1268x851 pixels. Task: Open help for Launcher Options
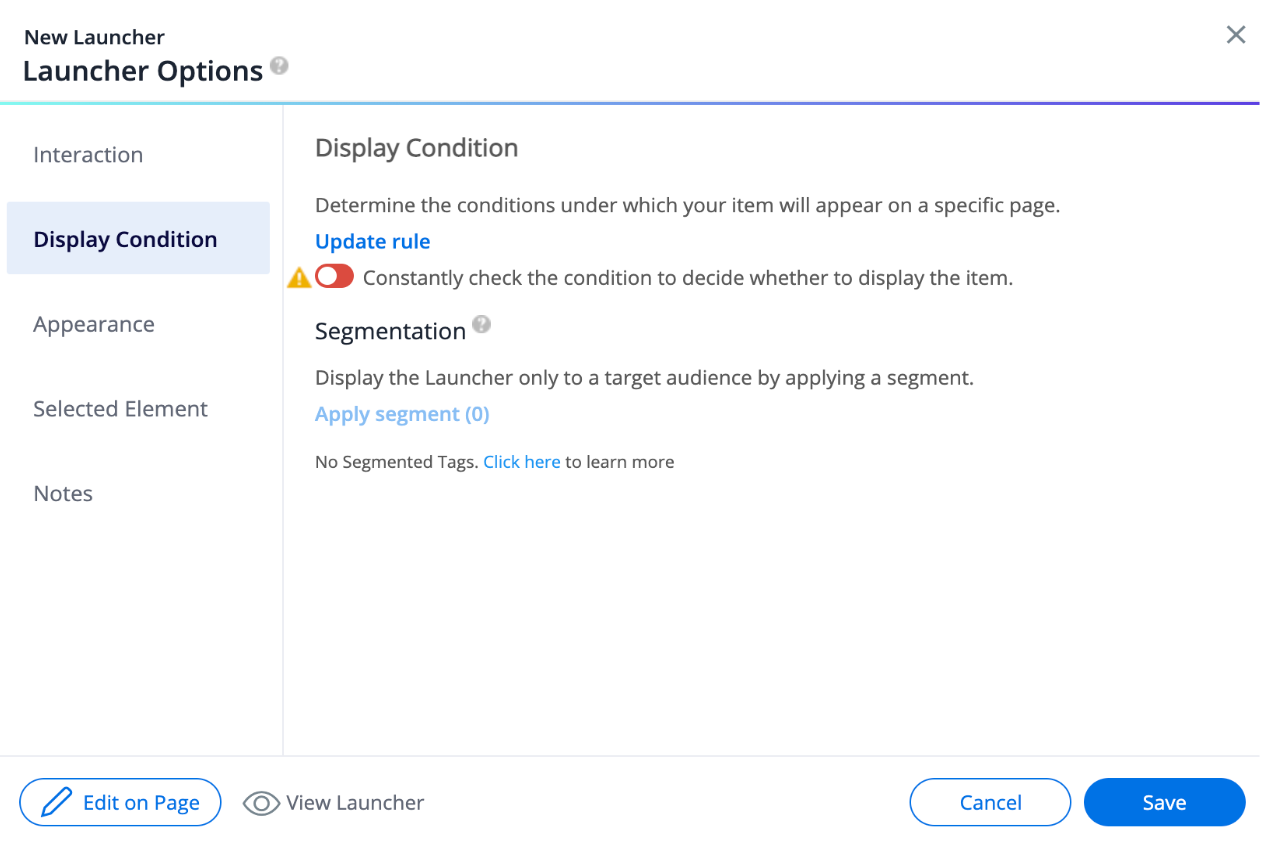pos(278,67)
